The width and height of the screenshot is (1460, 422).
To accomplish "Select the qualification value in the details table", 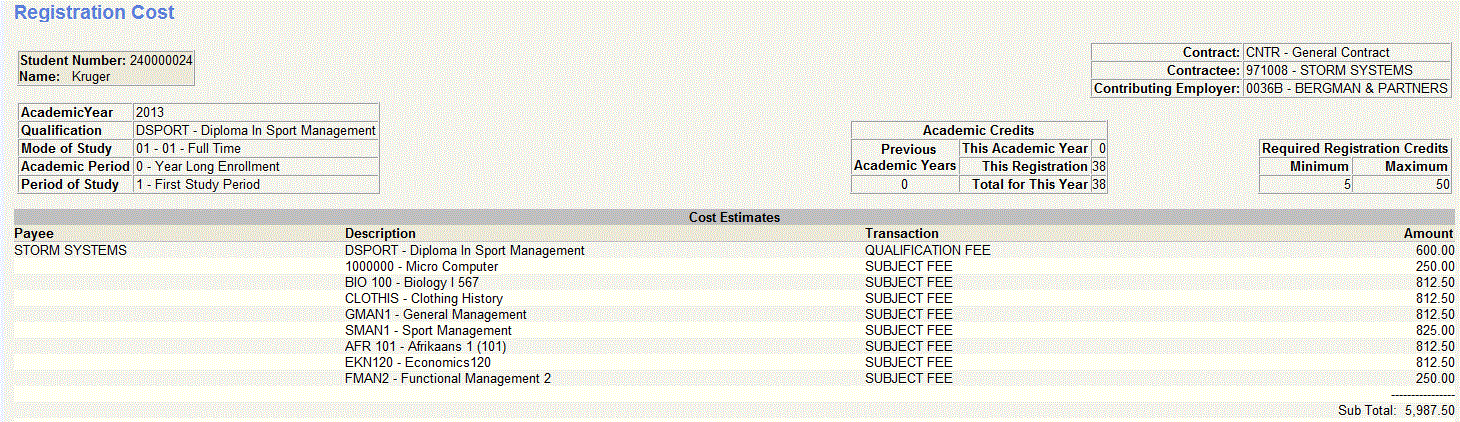I will [255, 131].
